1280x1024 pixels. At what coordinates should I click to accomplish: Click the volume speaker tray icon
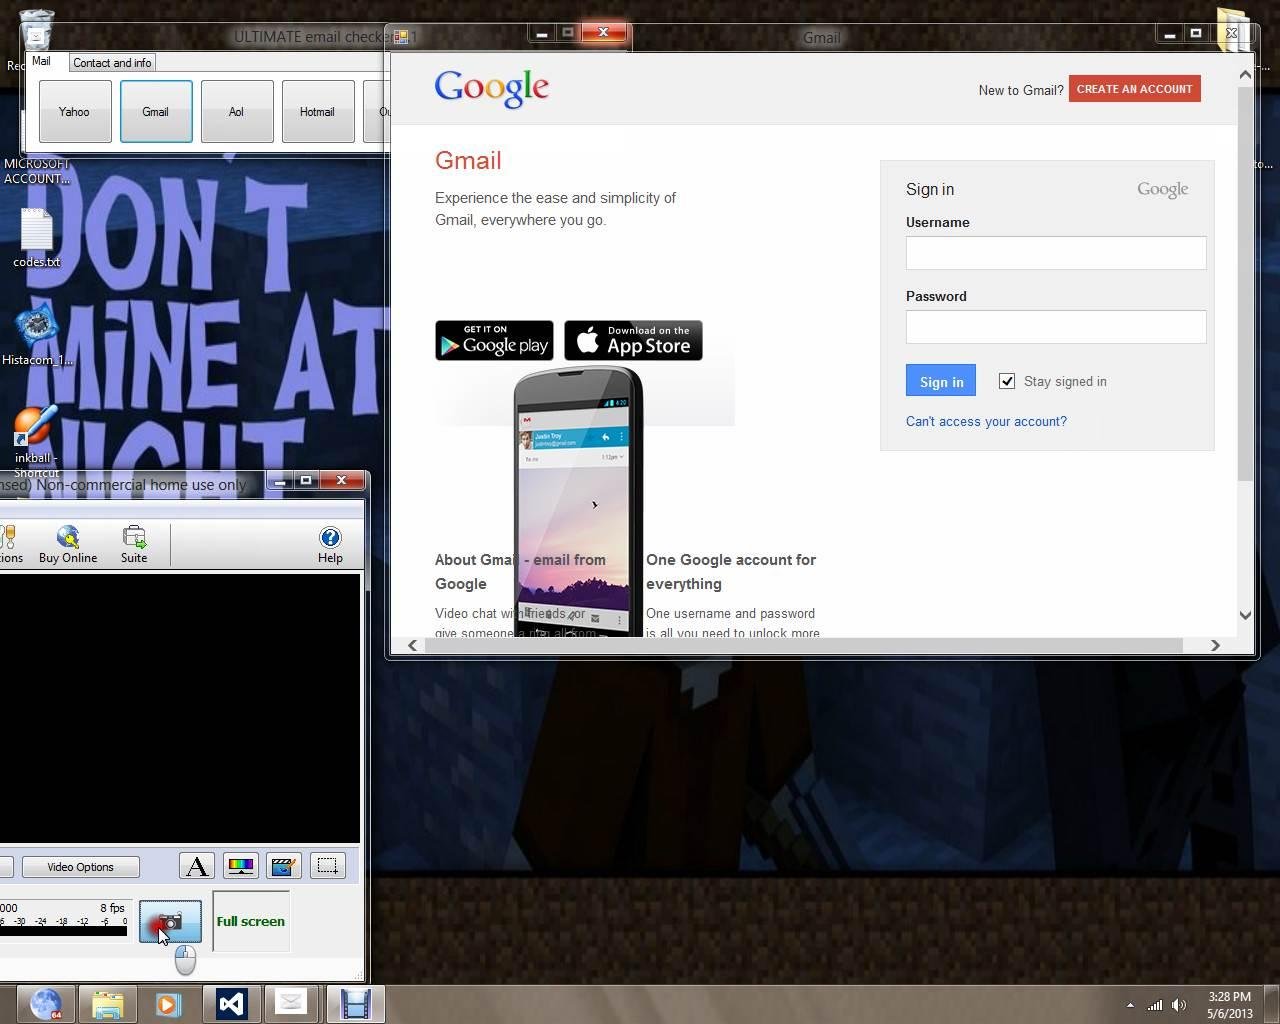point(1179,1005)
